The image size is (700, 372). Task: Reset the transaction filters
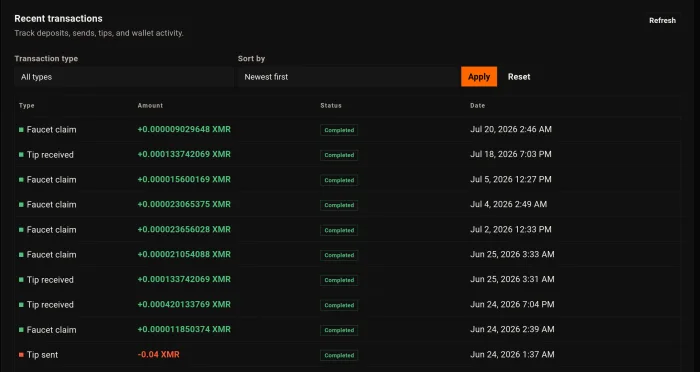tap(519, 77)
